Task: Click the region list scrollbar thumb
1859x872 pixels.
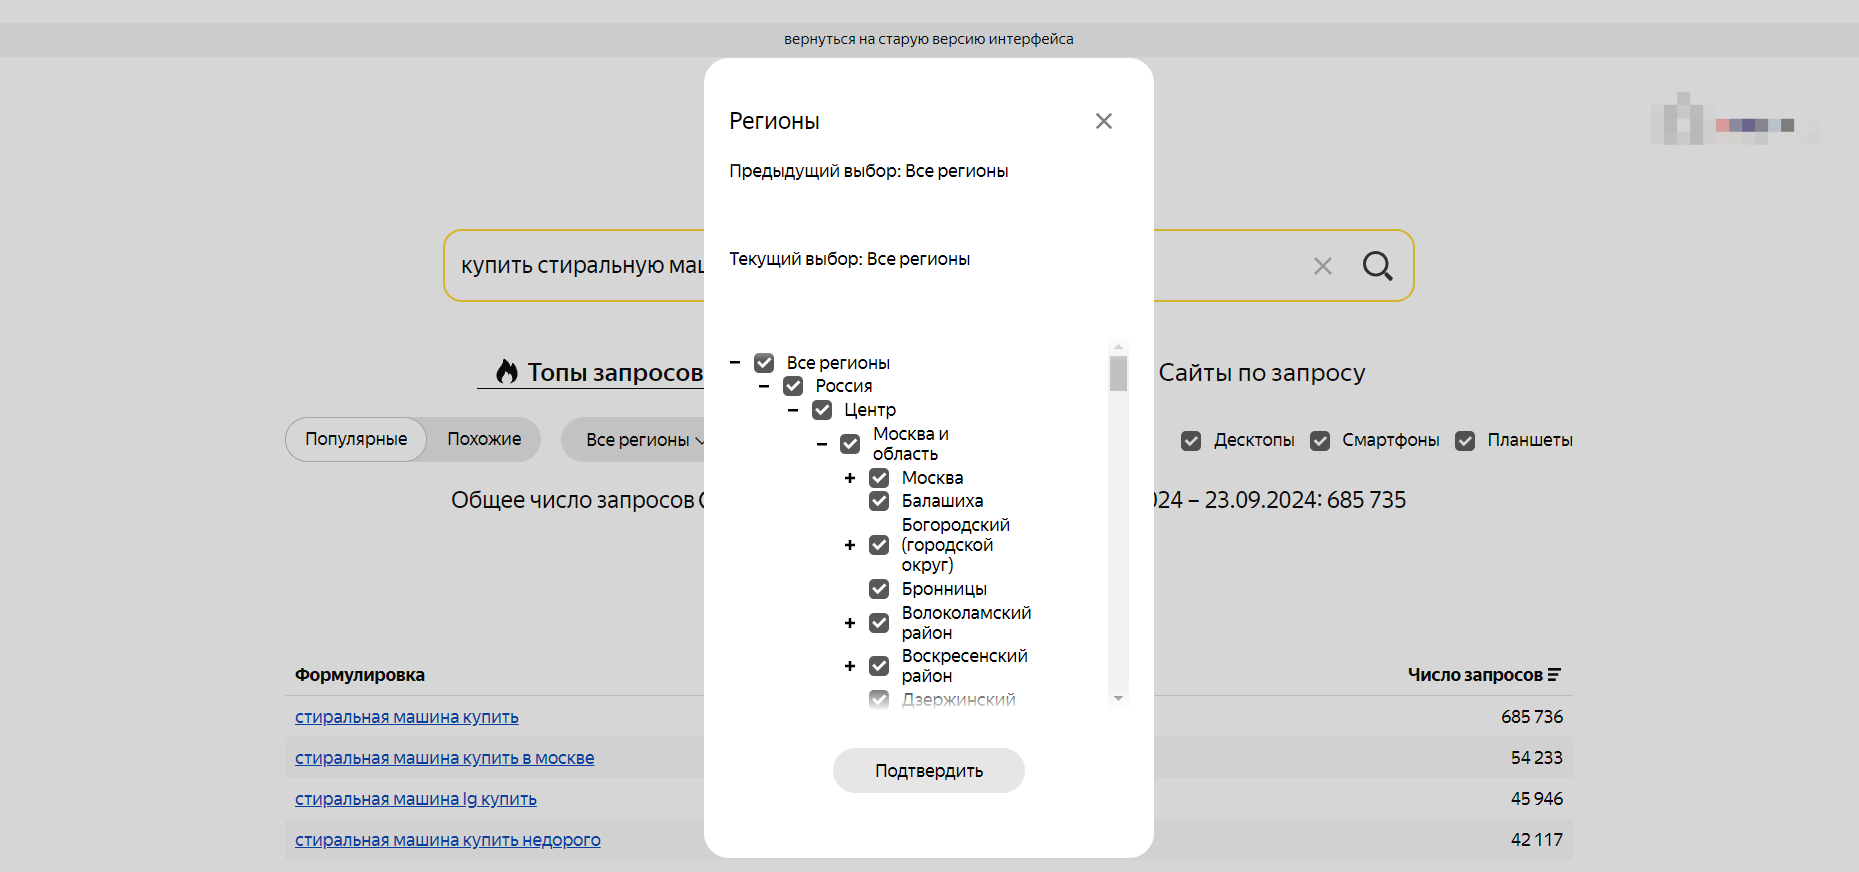Action: coord(1118,374)
